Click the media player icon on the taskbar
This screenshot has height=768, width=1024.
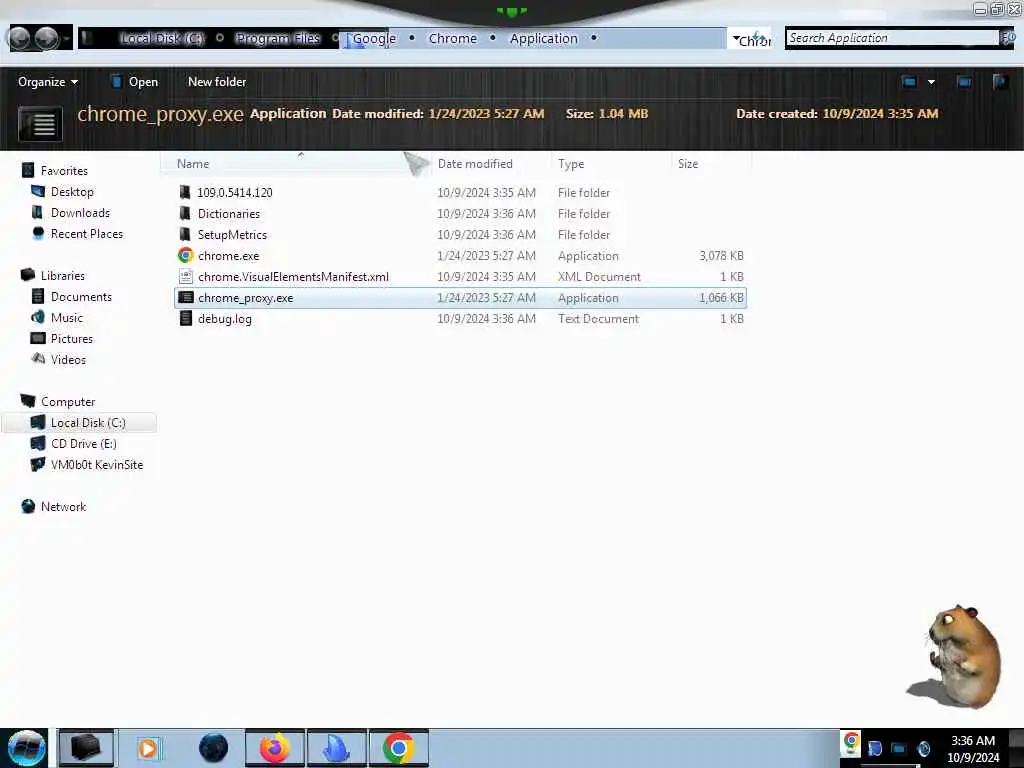(x=148, y=748)
